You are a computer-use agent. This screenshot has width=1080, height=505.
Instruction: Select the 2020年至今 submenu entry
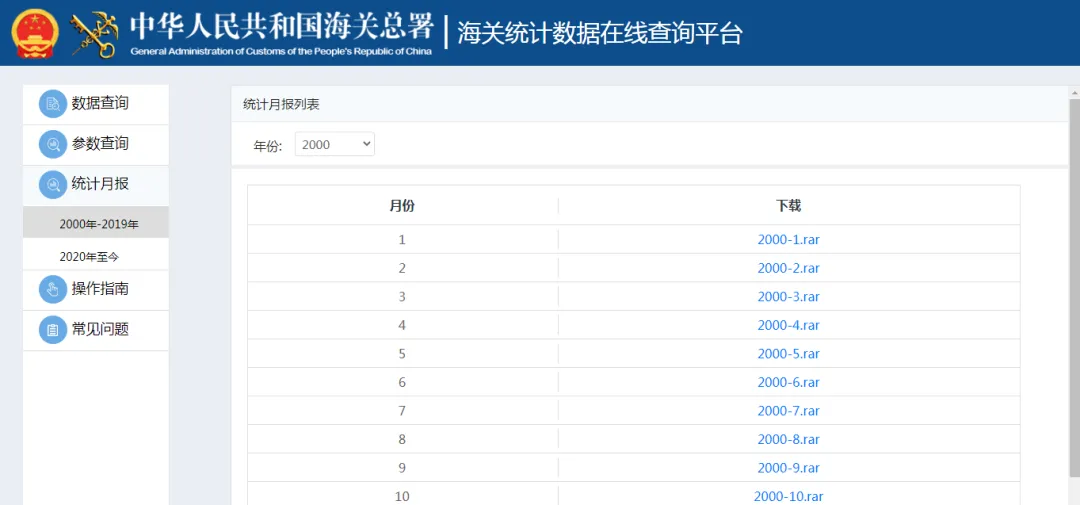[96, 255]
